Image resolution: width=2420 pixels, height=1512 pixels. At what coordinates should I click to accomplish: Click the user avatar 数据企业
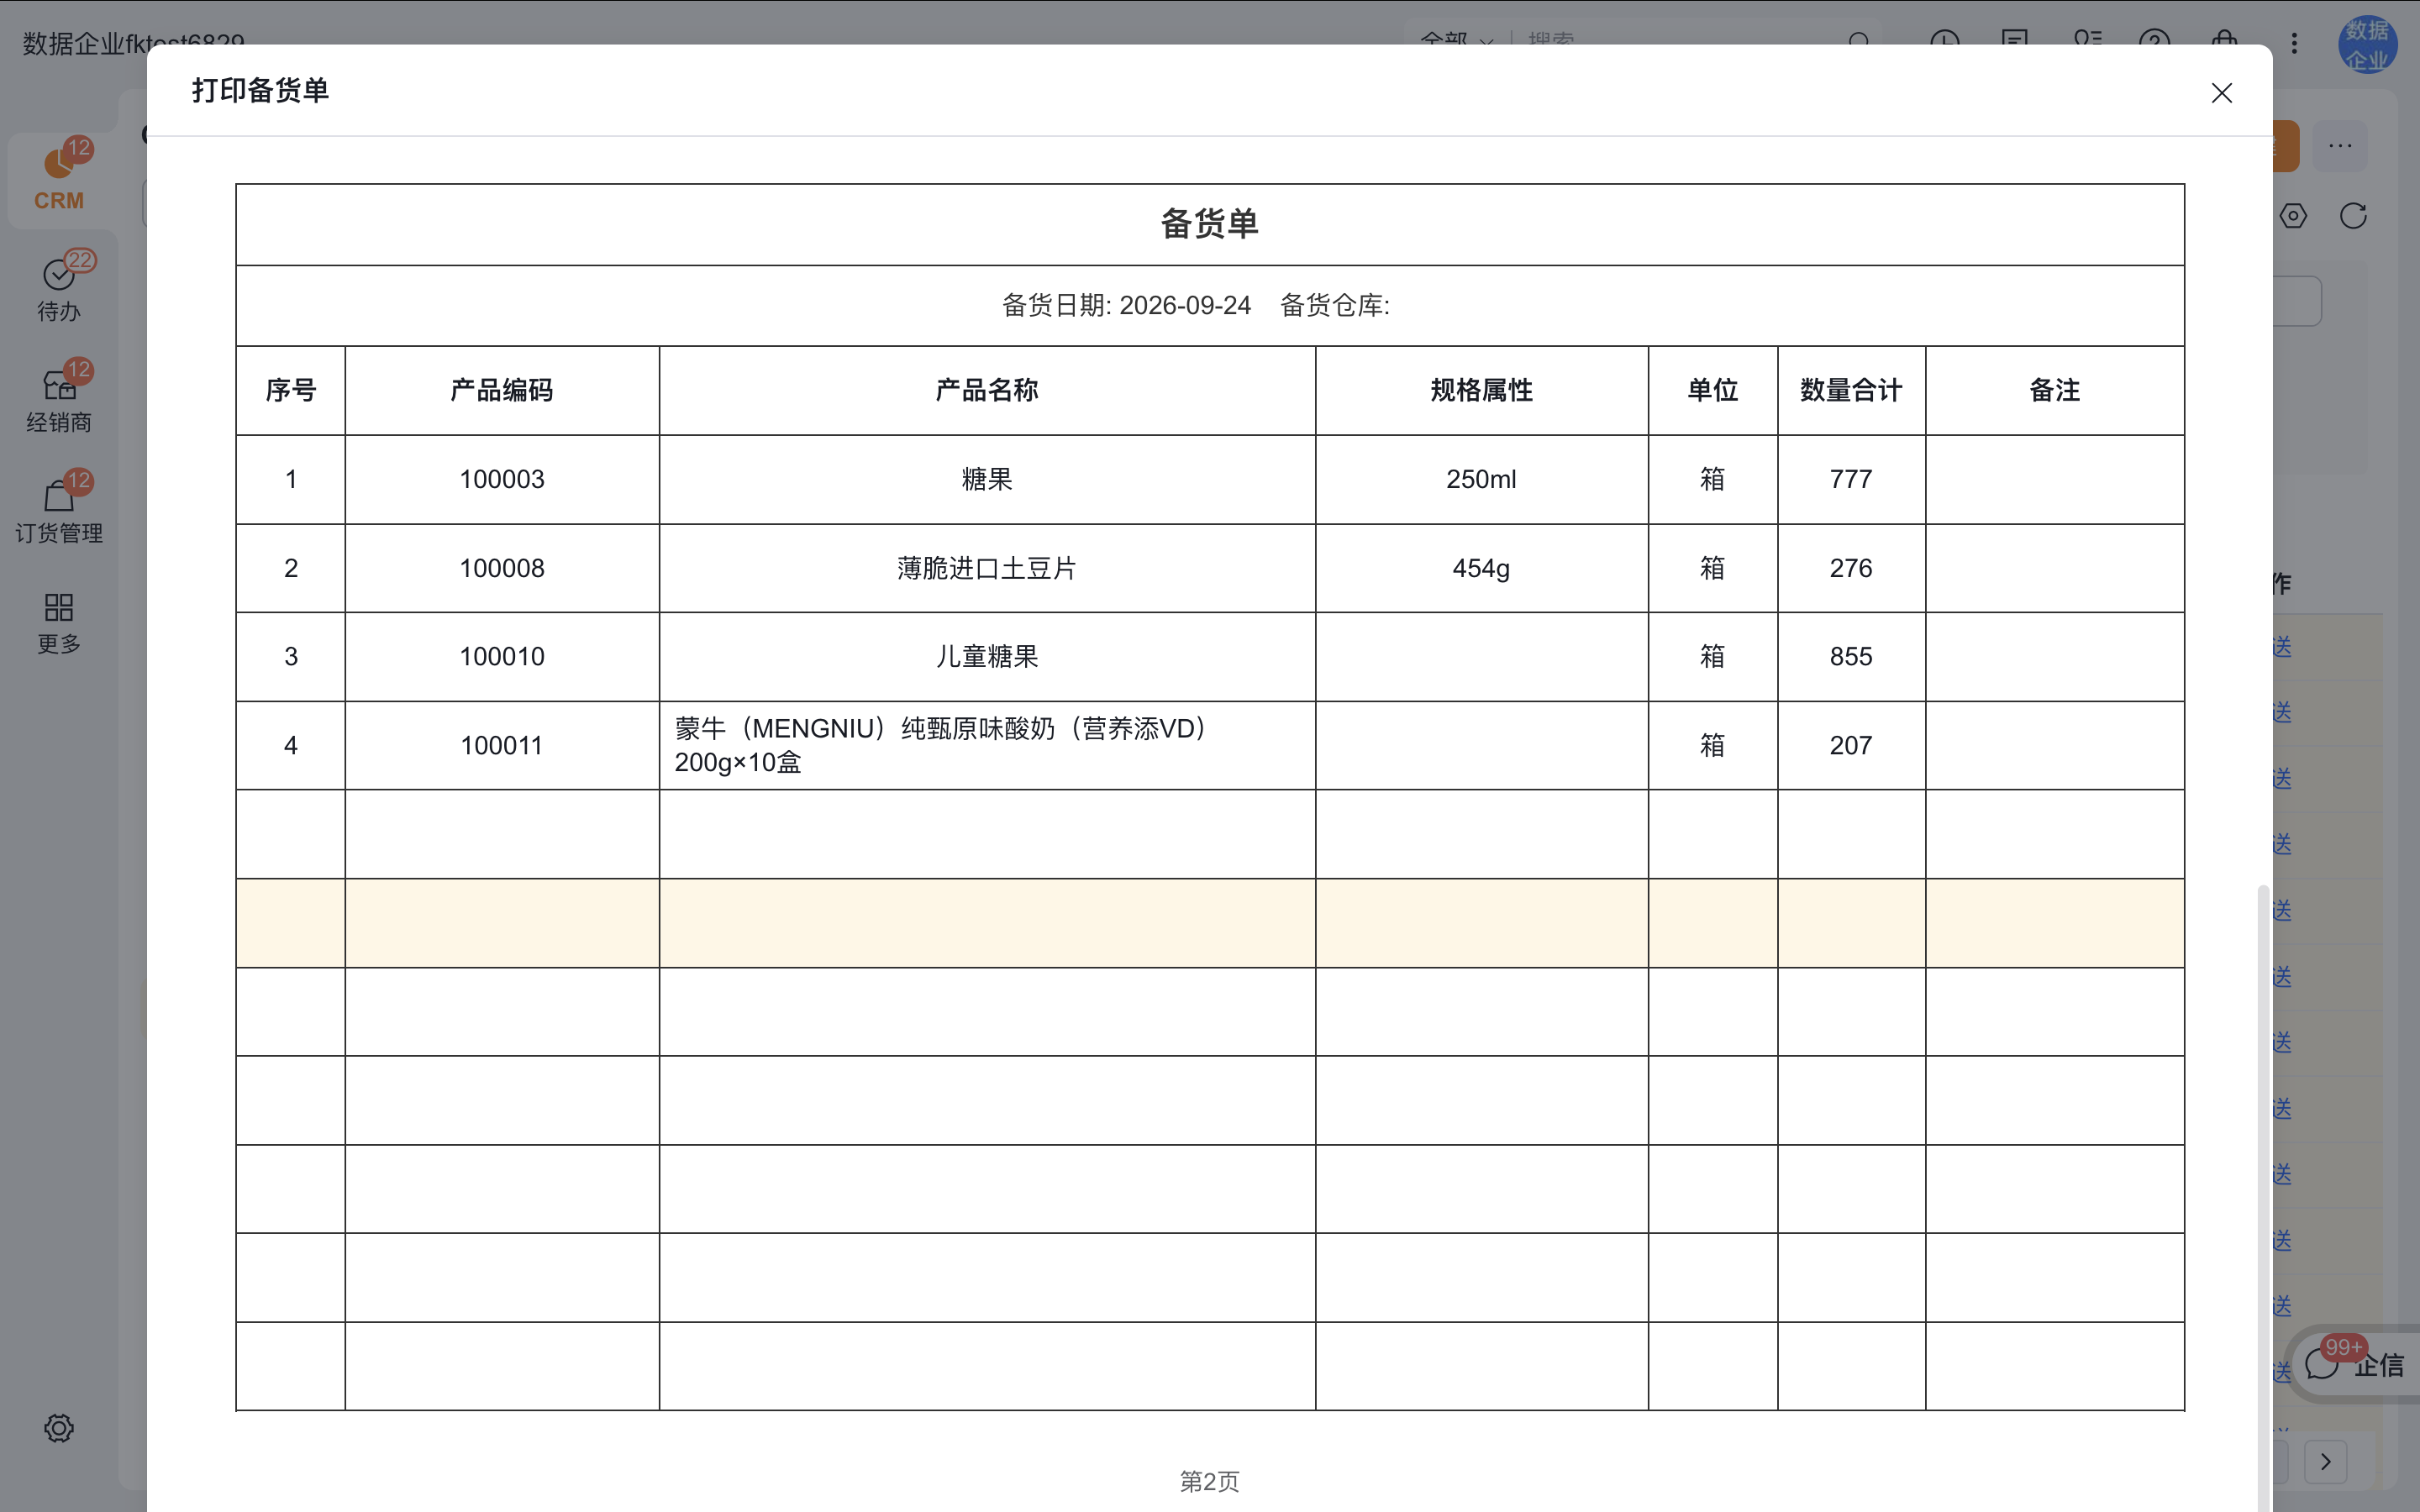2367,44
